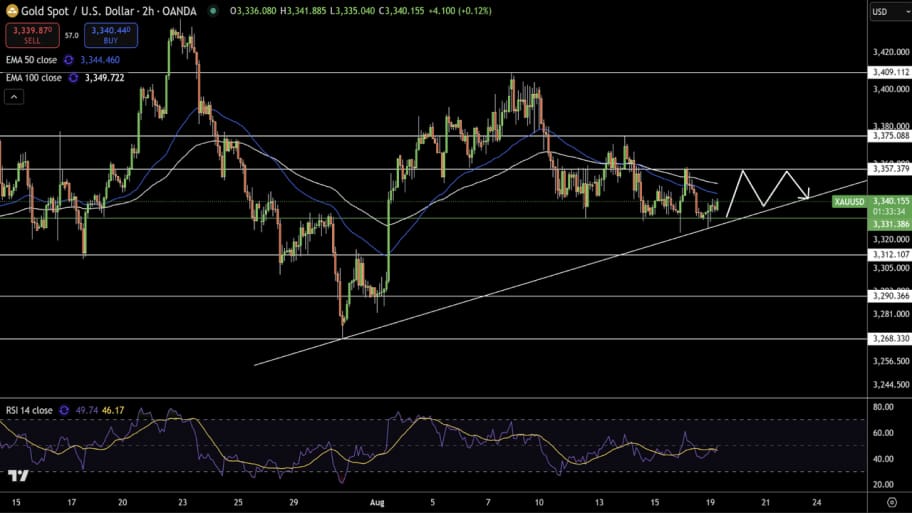912x513 pixels.
Task: Click the 3,420.000 price scale label
Action: [x=890, y=52]
